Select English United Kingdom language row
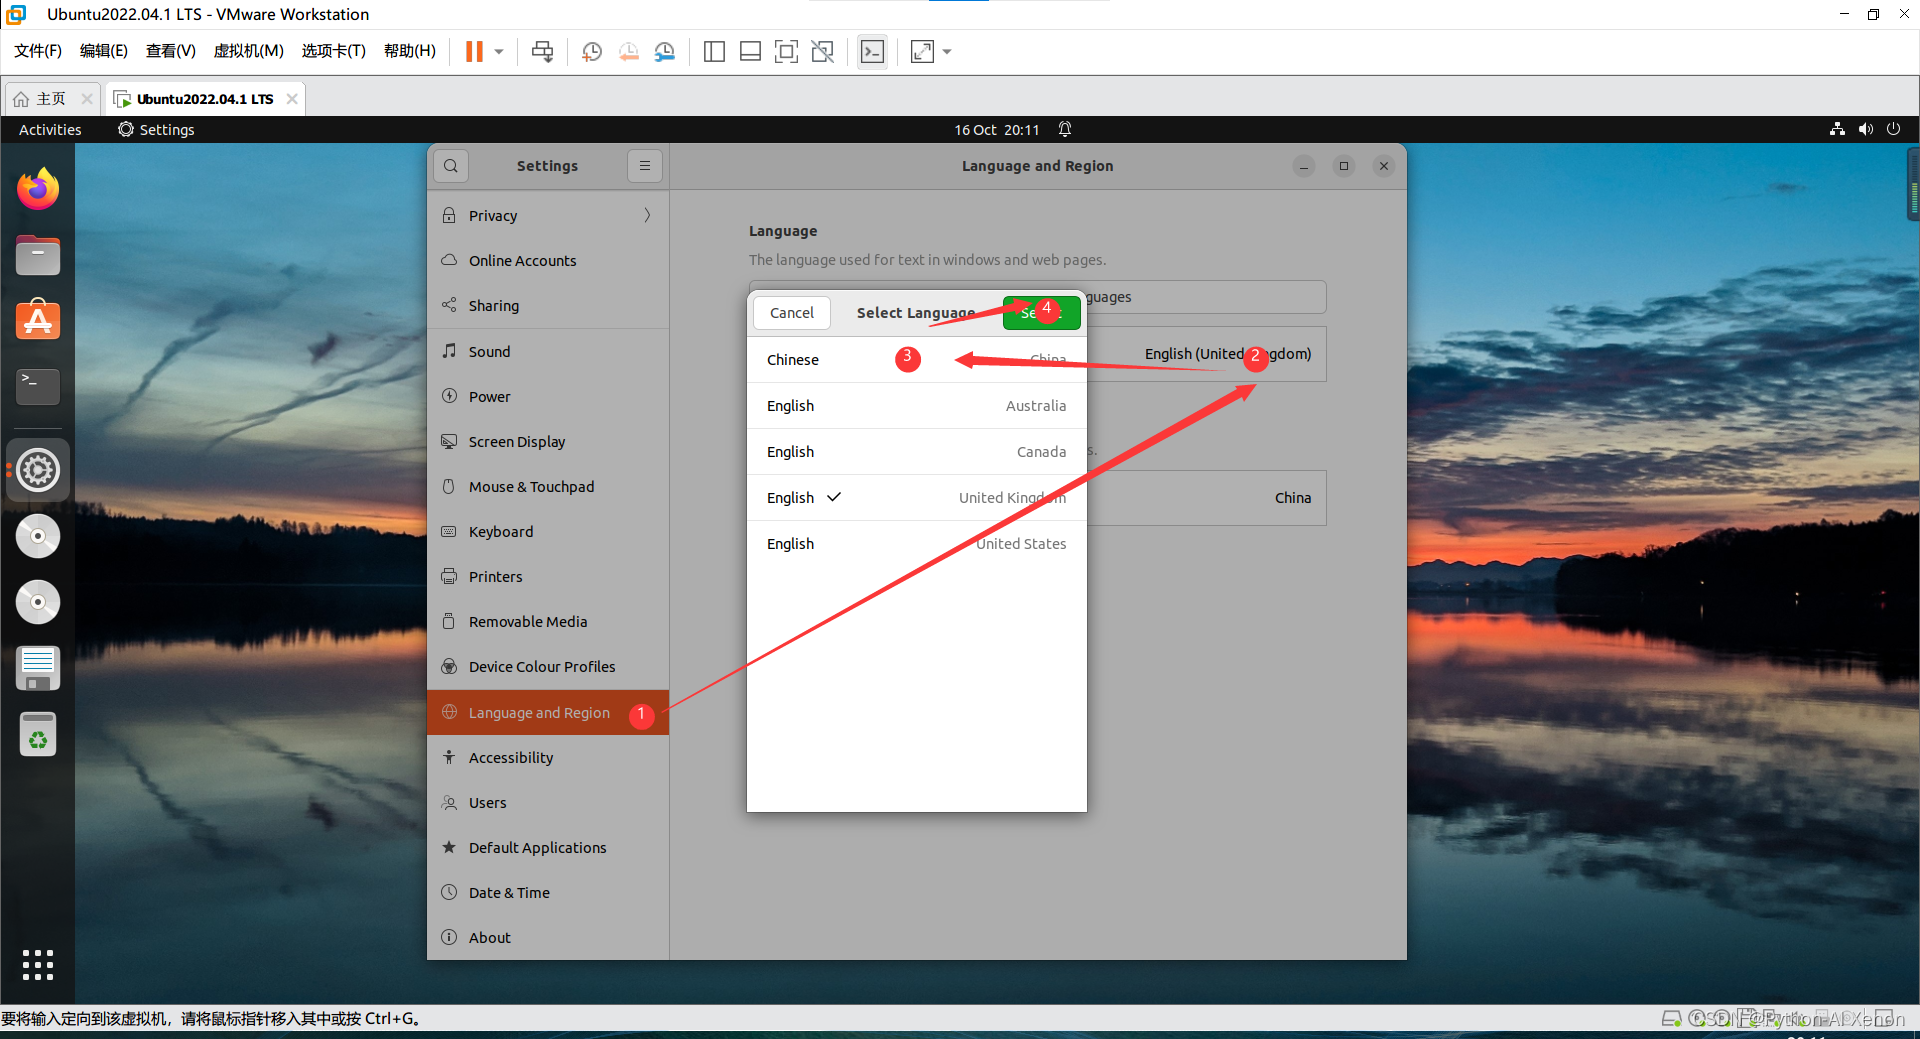Image resolution: width=1920 pixels, height=1039 pixels. (x=917, y=498)
